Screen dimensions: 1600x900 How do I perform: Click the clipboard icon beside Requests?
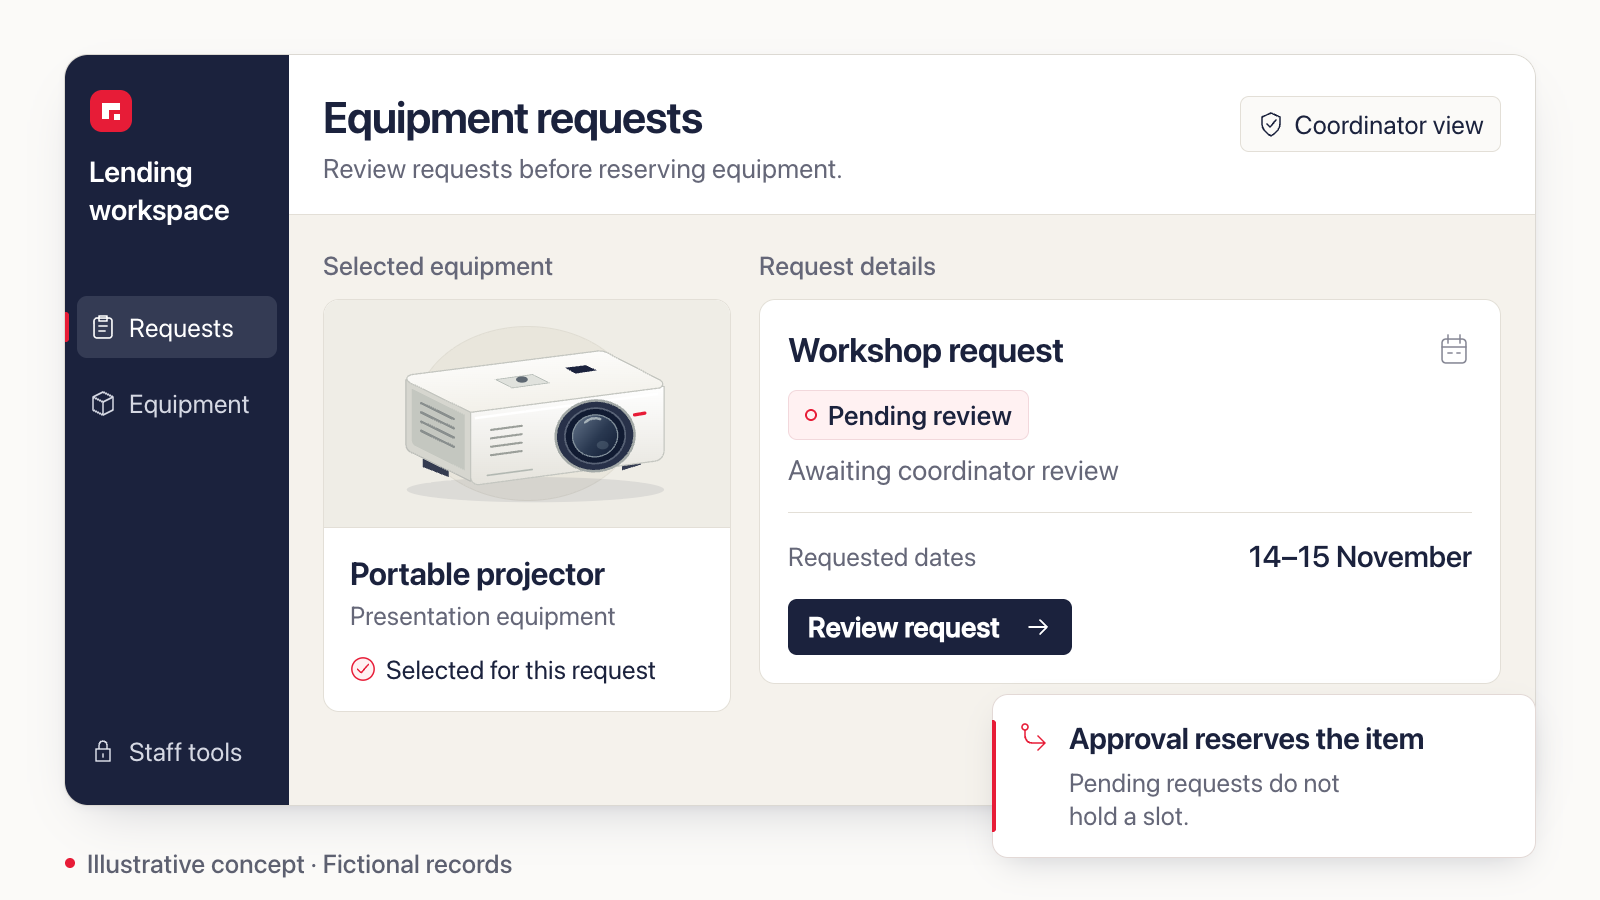[x=103, y=327]
